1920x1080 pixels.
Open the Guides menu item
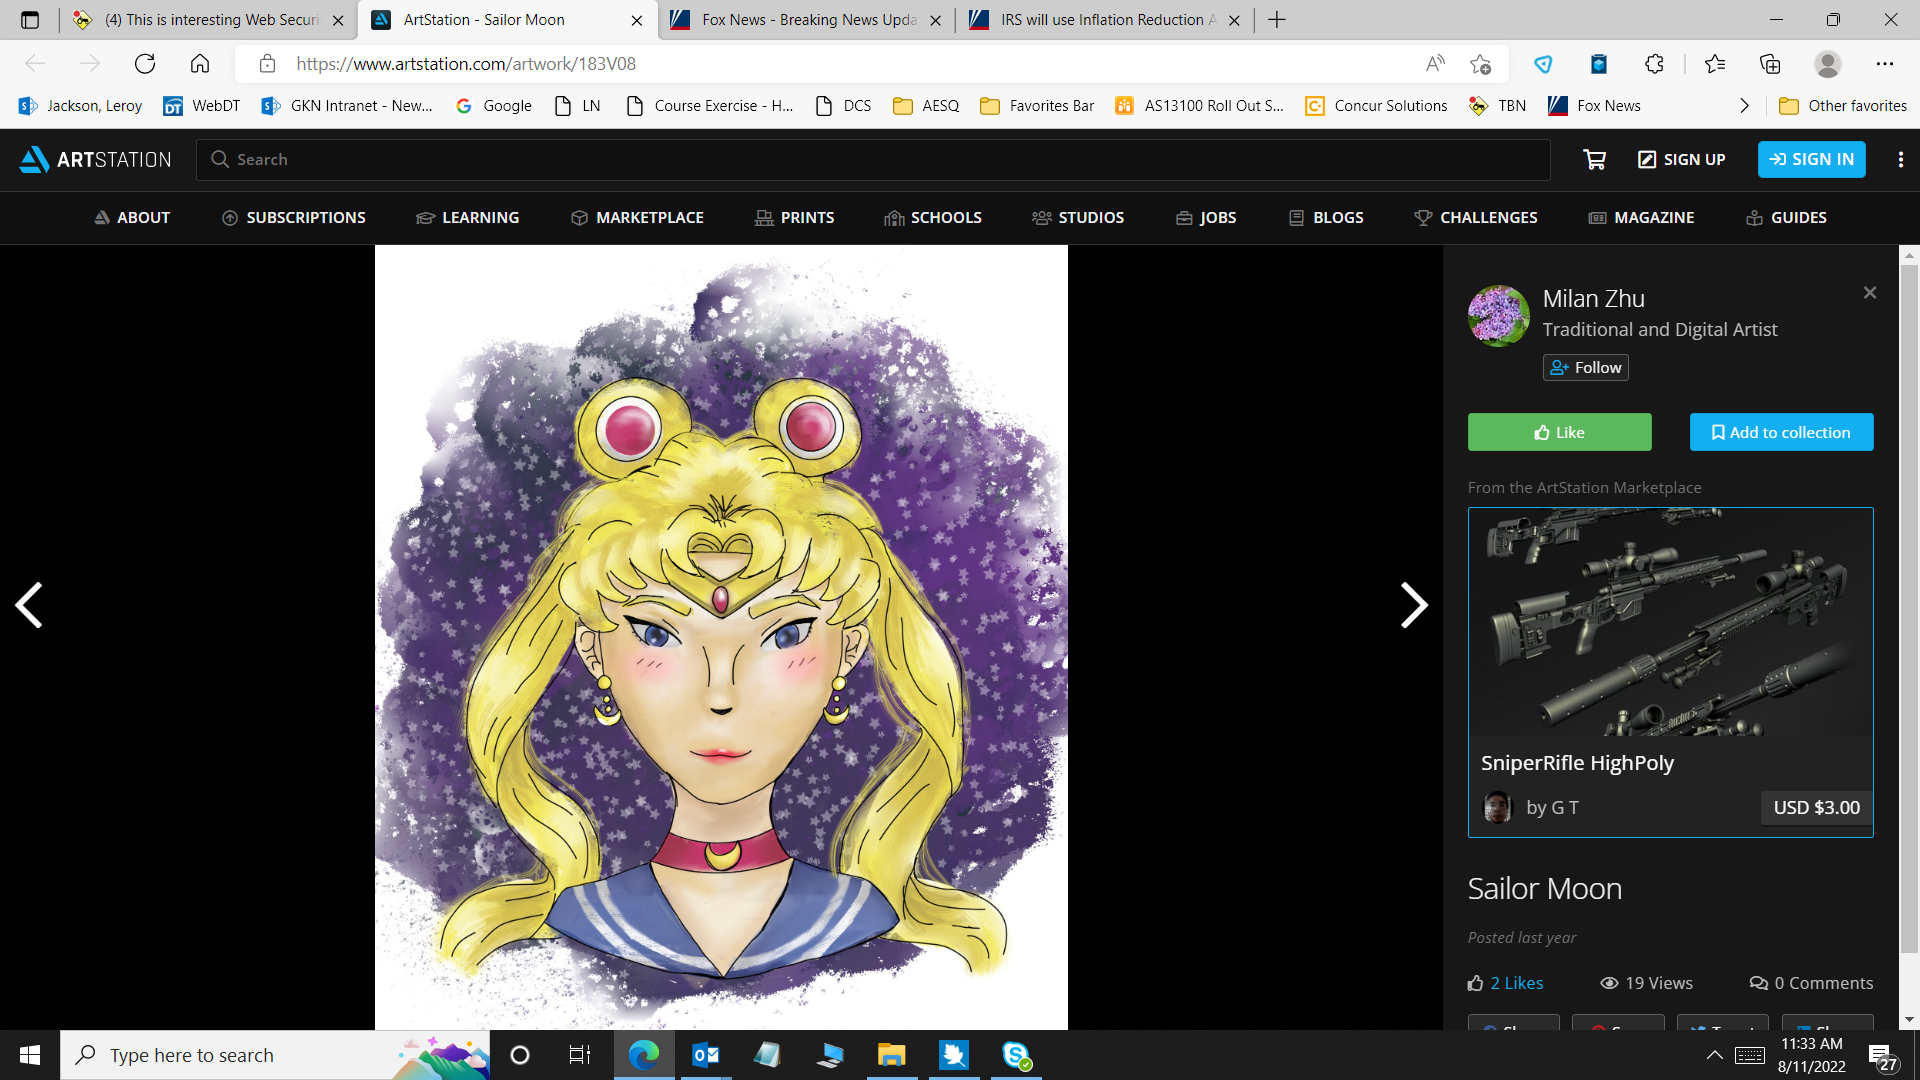point(1786,218)
